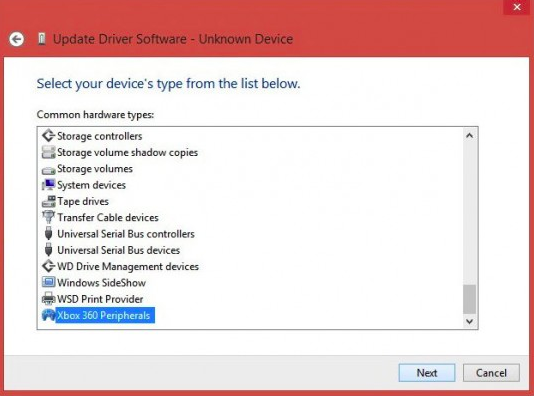Click the list scrollbar up arrow
Viewport: 534px width, 396px height.
tap(470, 136)
